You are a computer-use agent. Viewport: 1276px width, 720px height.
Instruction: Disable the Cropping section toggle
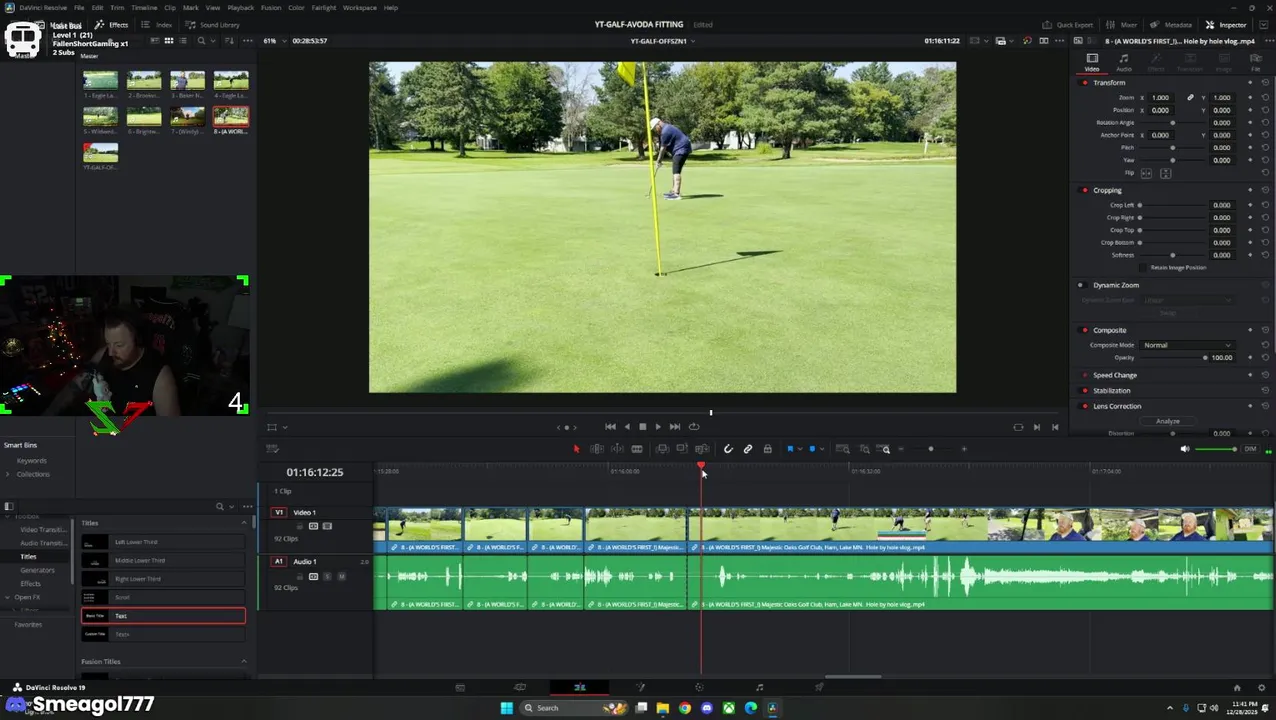(x=1085, y=190)
